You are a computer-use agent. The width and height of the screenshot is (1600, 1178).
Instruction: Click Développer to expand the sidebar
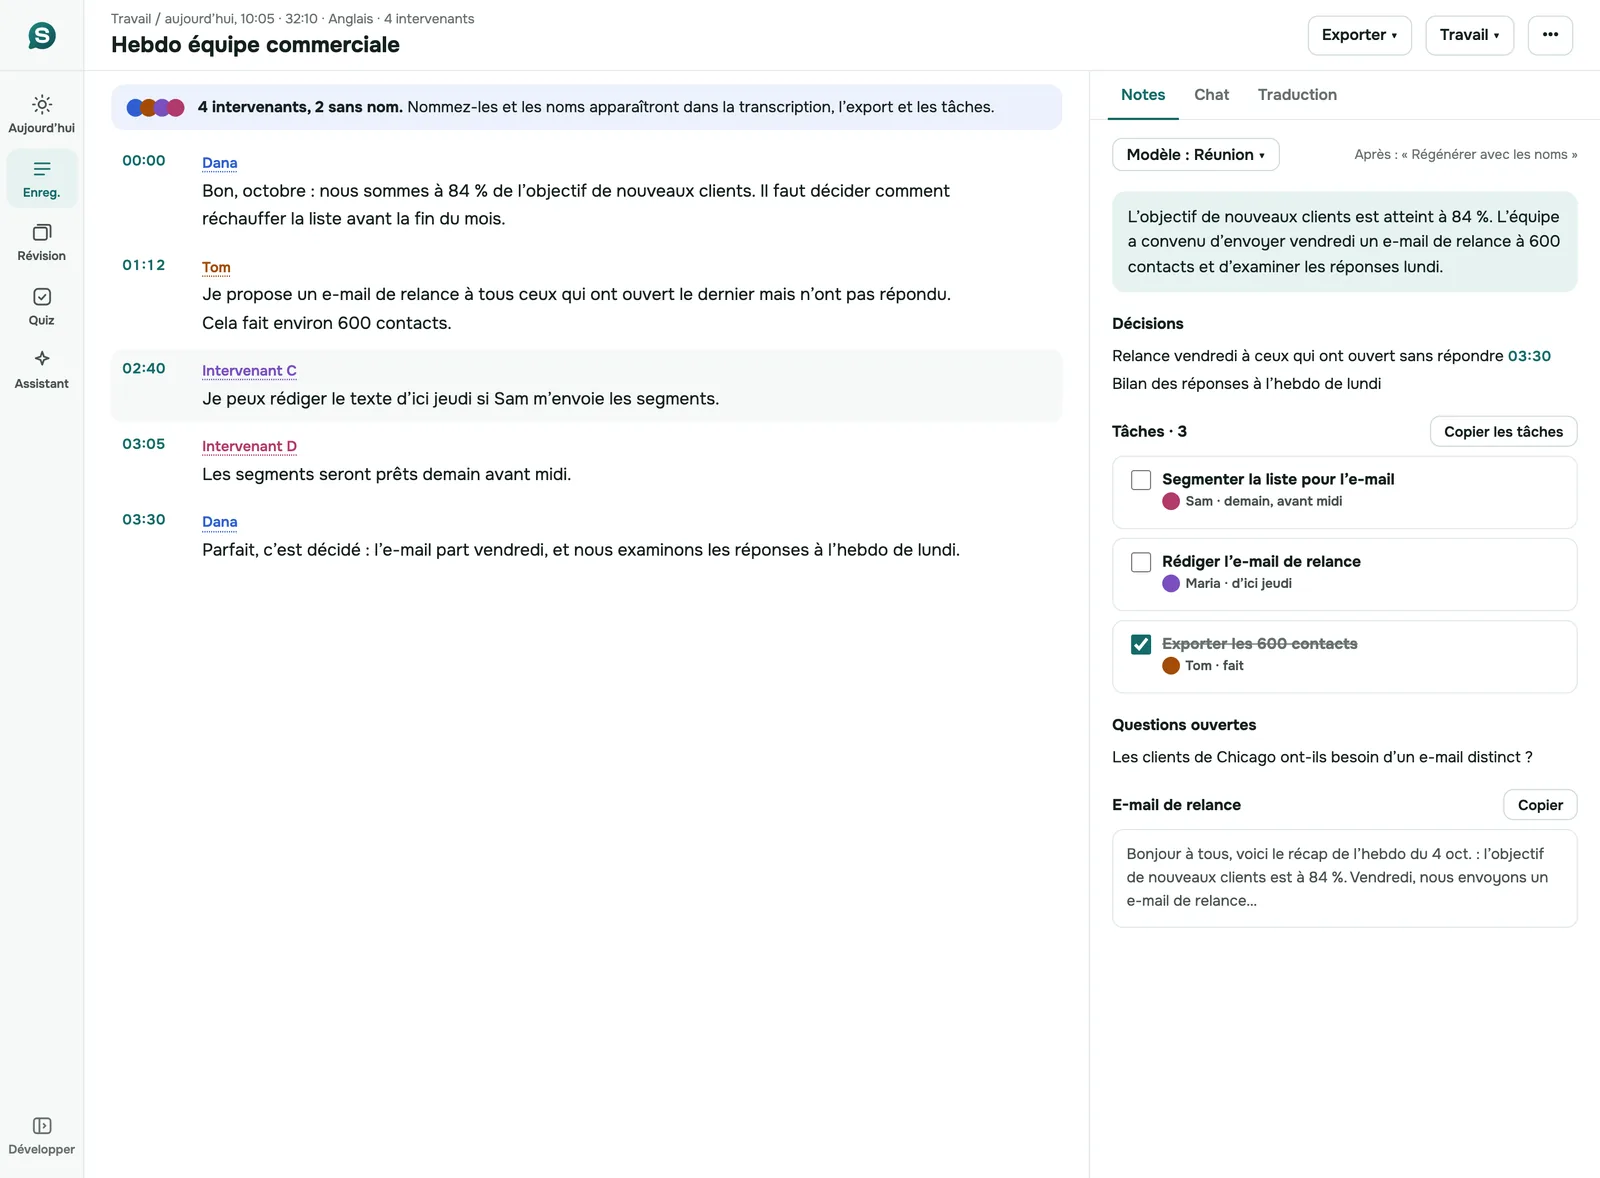click(41, 1136)
